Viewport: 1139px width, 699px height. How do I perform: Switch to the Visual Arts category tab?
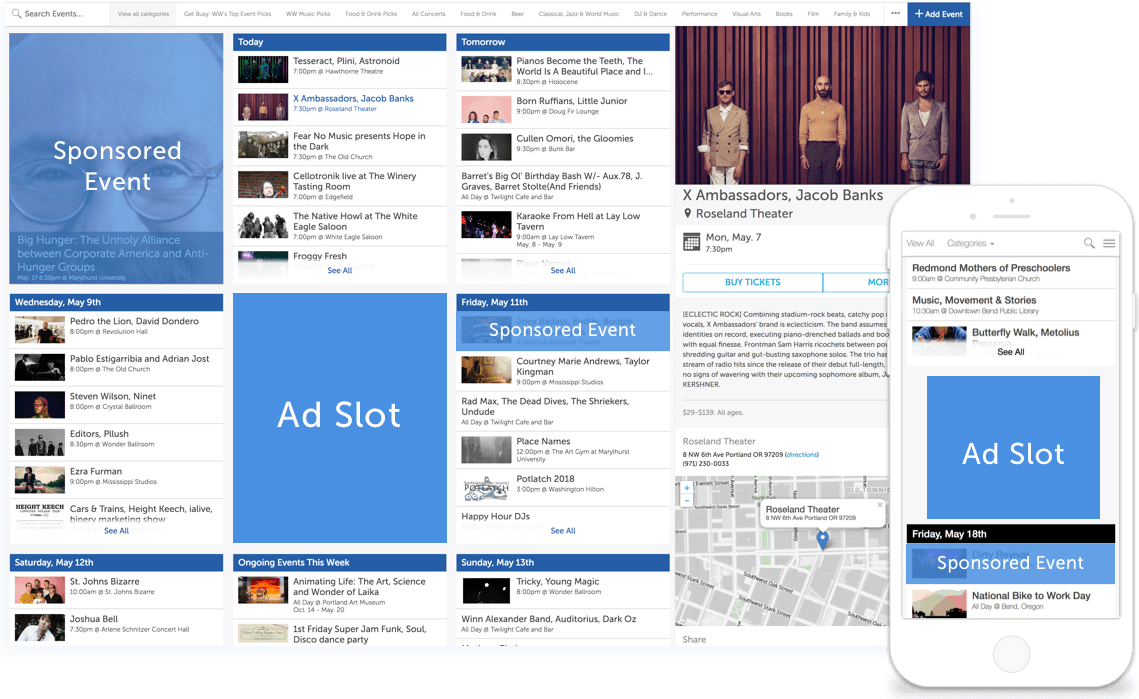click(x=746, y=14)
